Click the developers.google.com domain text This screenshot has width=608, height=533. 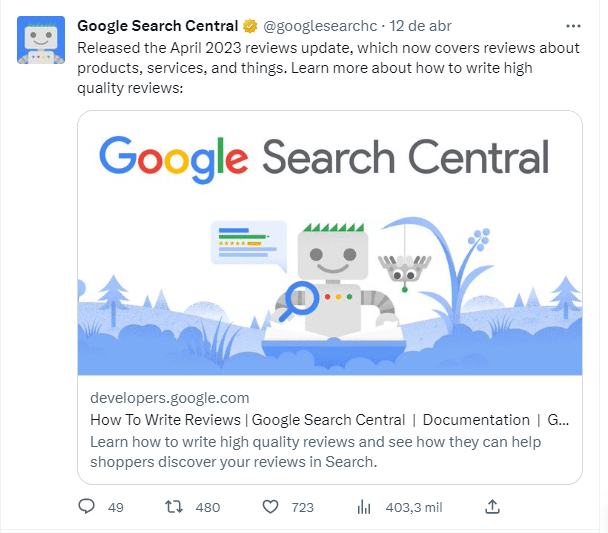(170, 398)
